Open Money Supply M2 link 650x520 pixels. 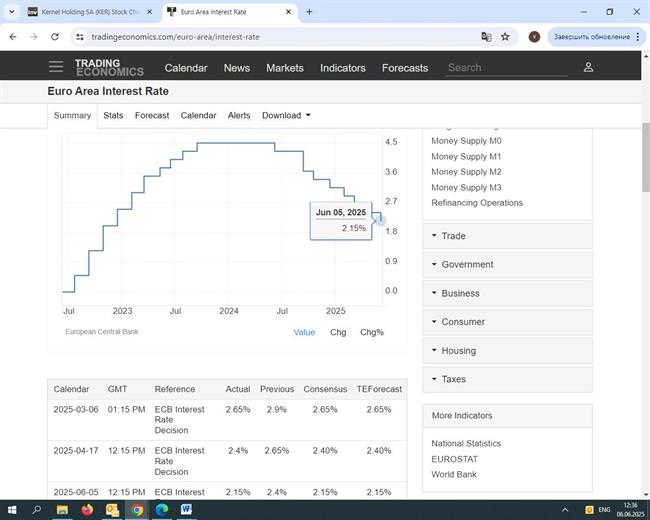[466, 172]
